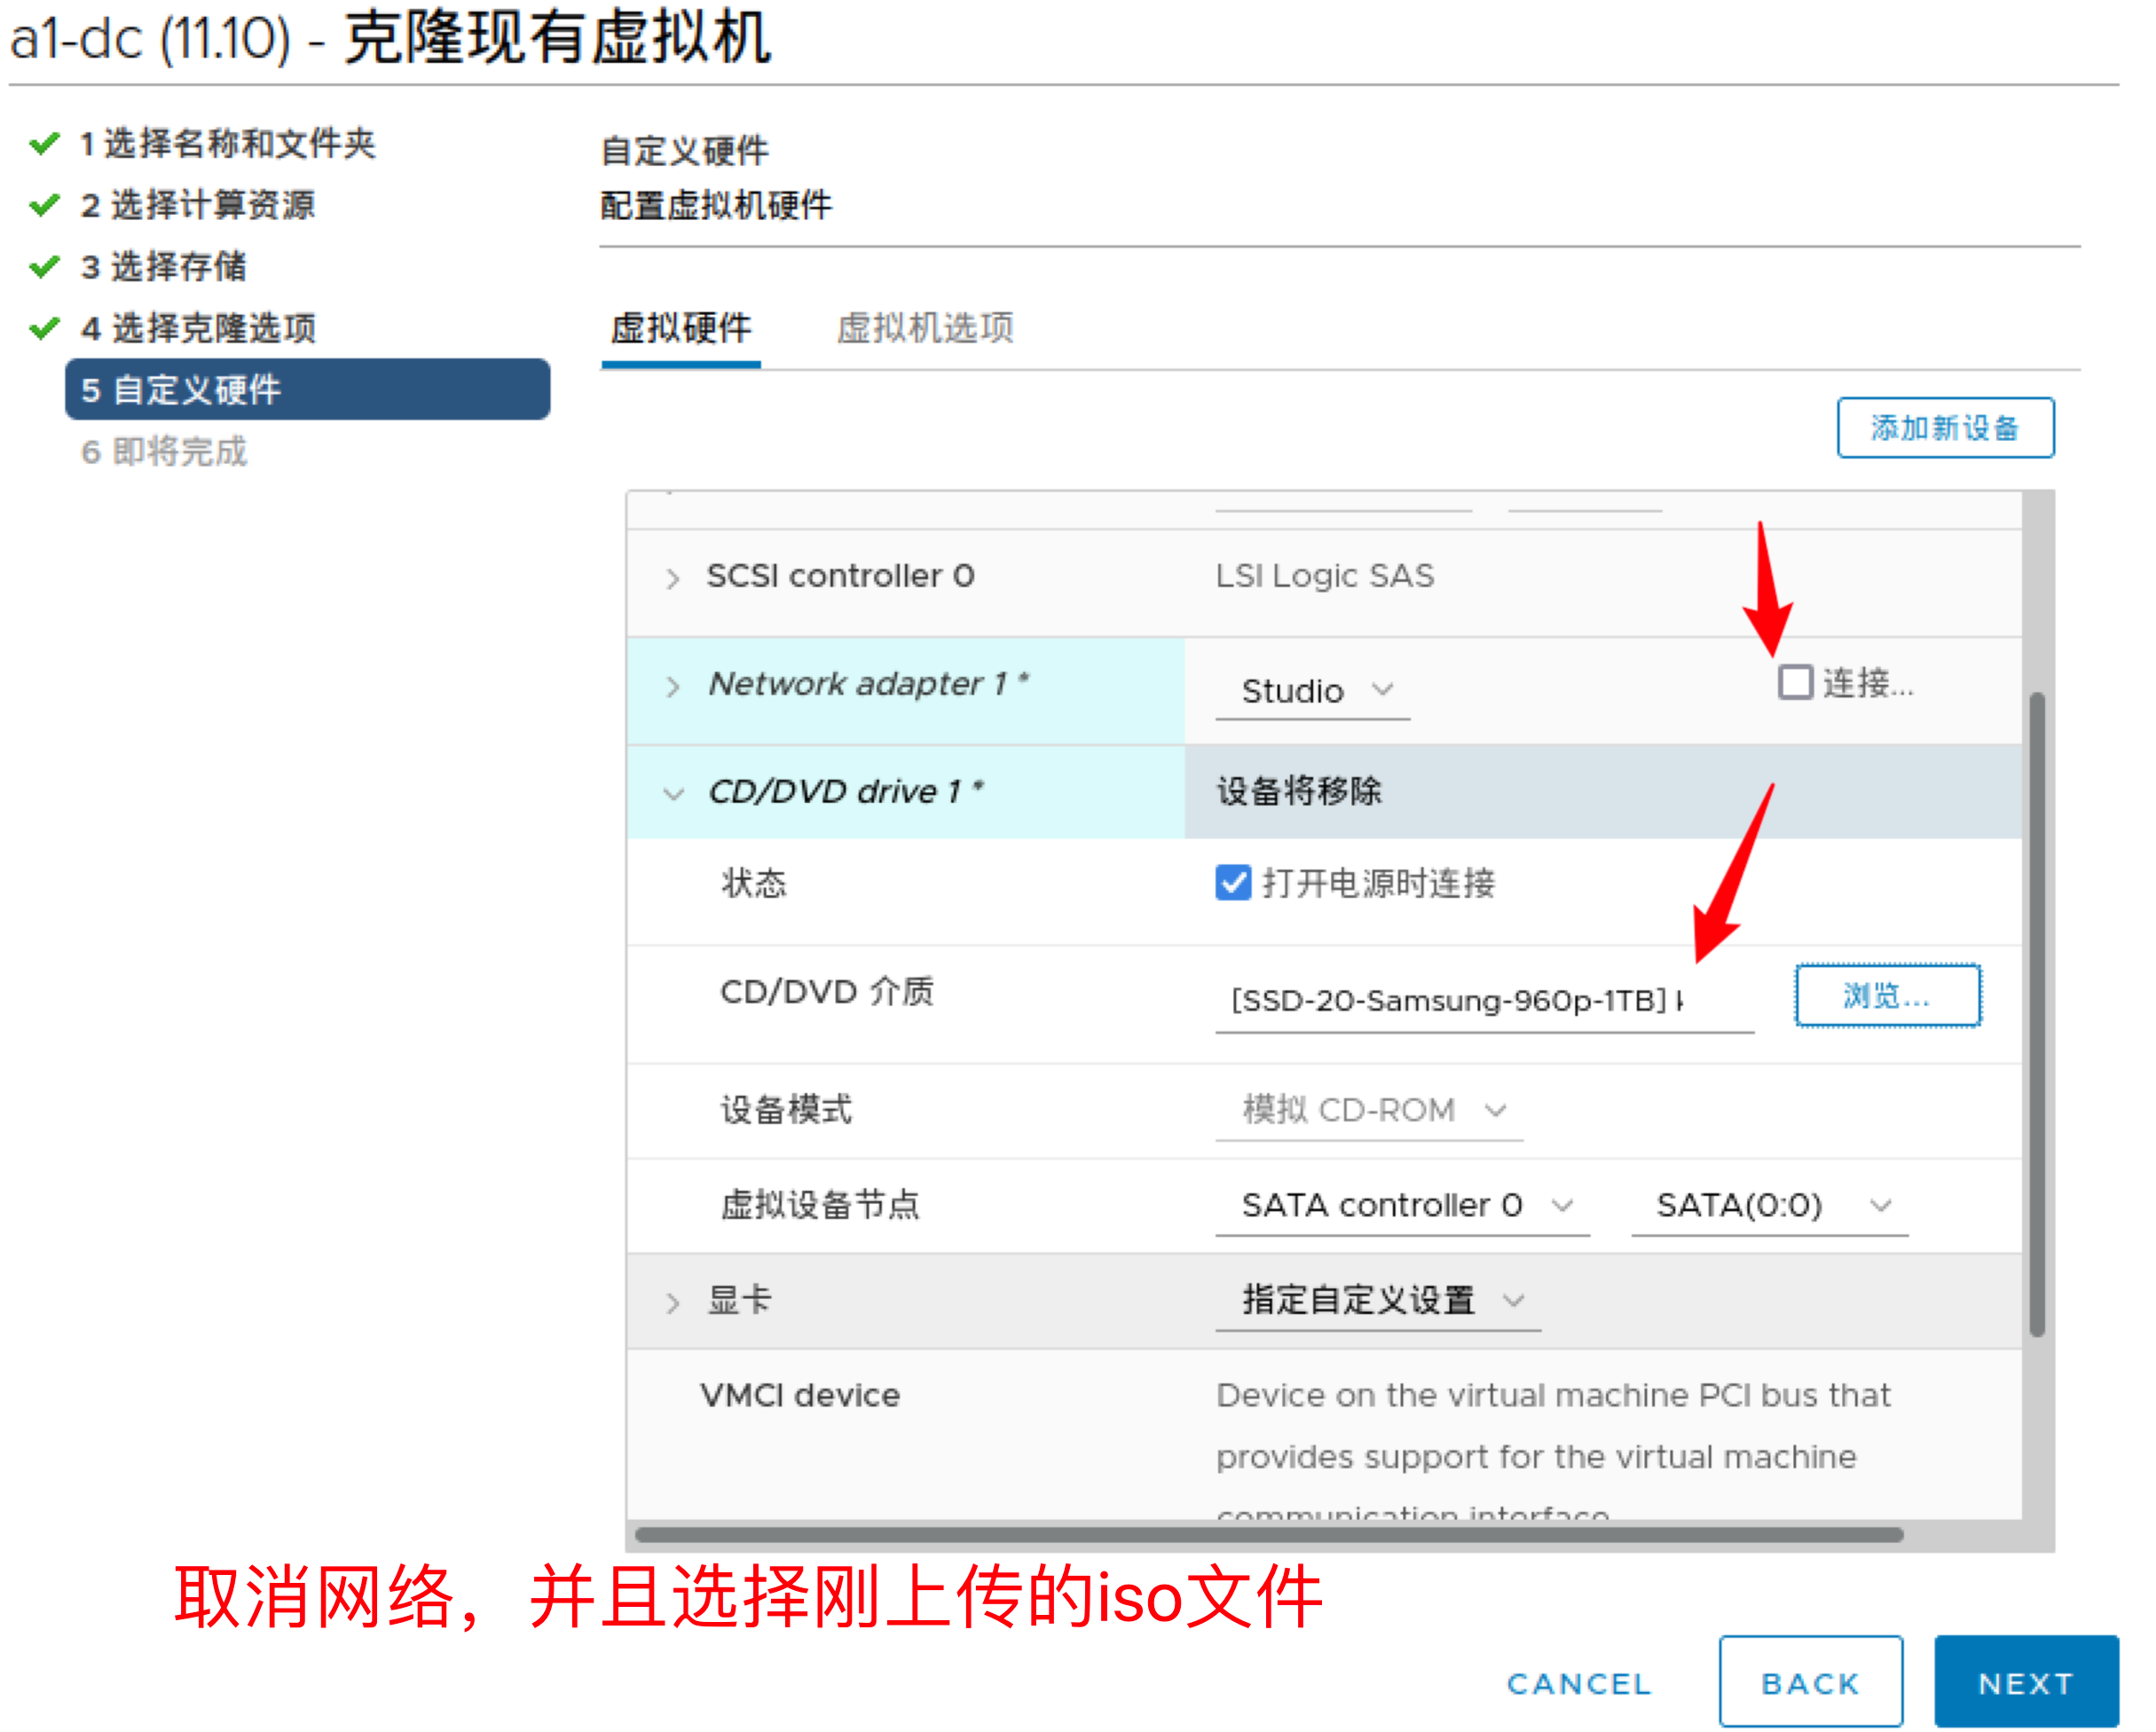Image resolution: width=2156 pixels, height=1732 pixels.
Task: Expand the Network adapter 1 row
Action: tap(673, 686)
